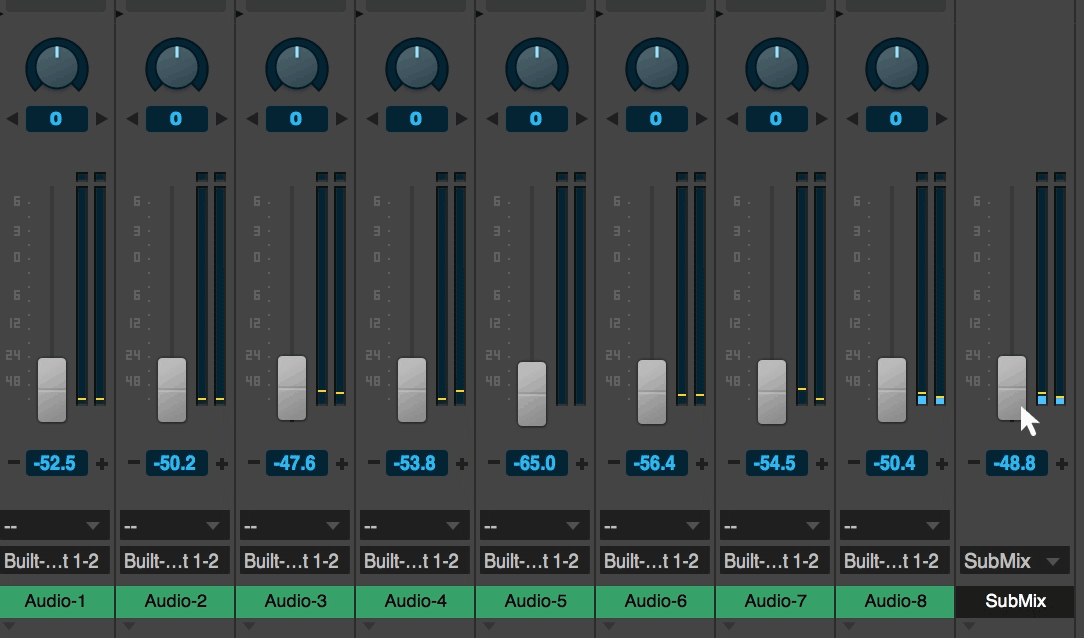The image size is (1084, 638).
Task: Click the pan knob on Audio-5
Action: [x=536, y=67]
